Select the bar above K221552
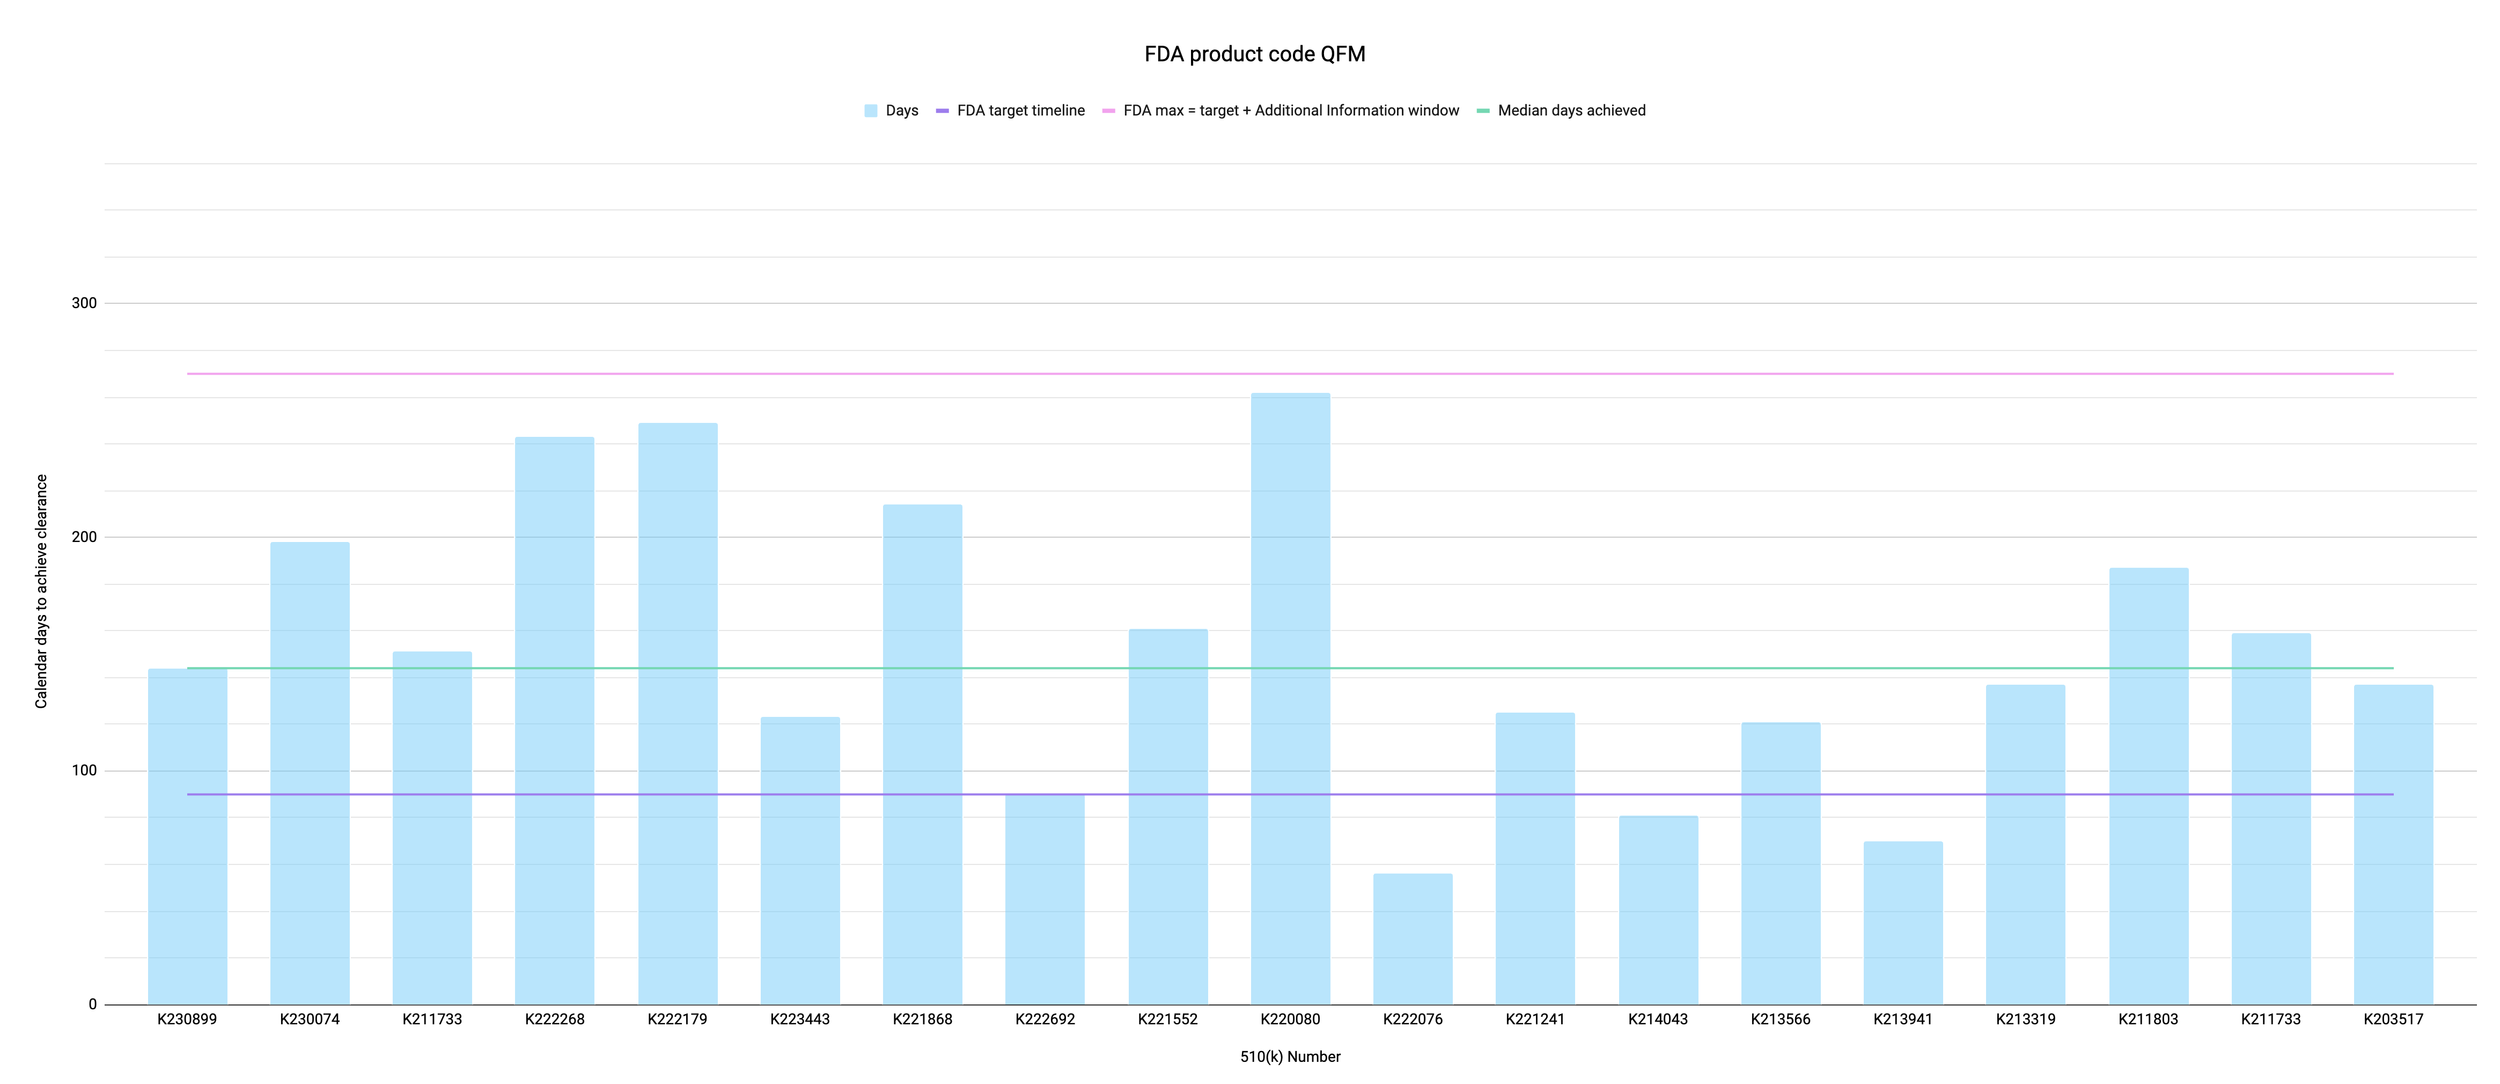Screen dimensions: 2500x1084 tap(1168, 817)
